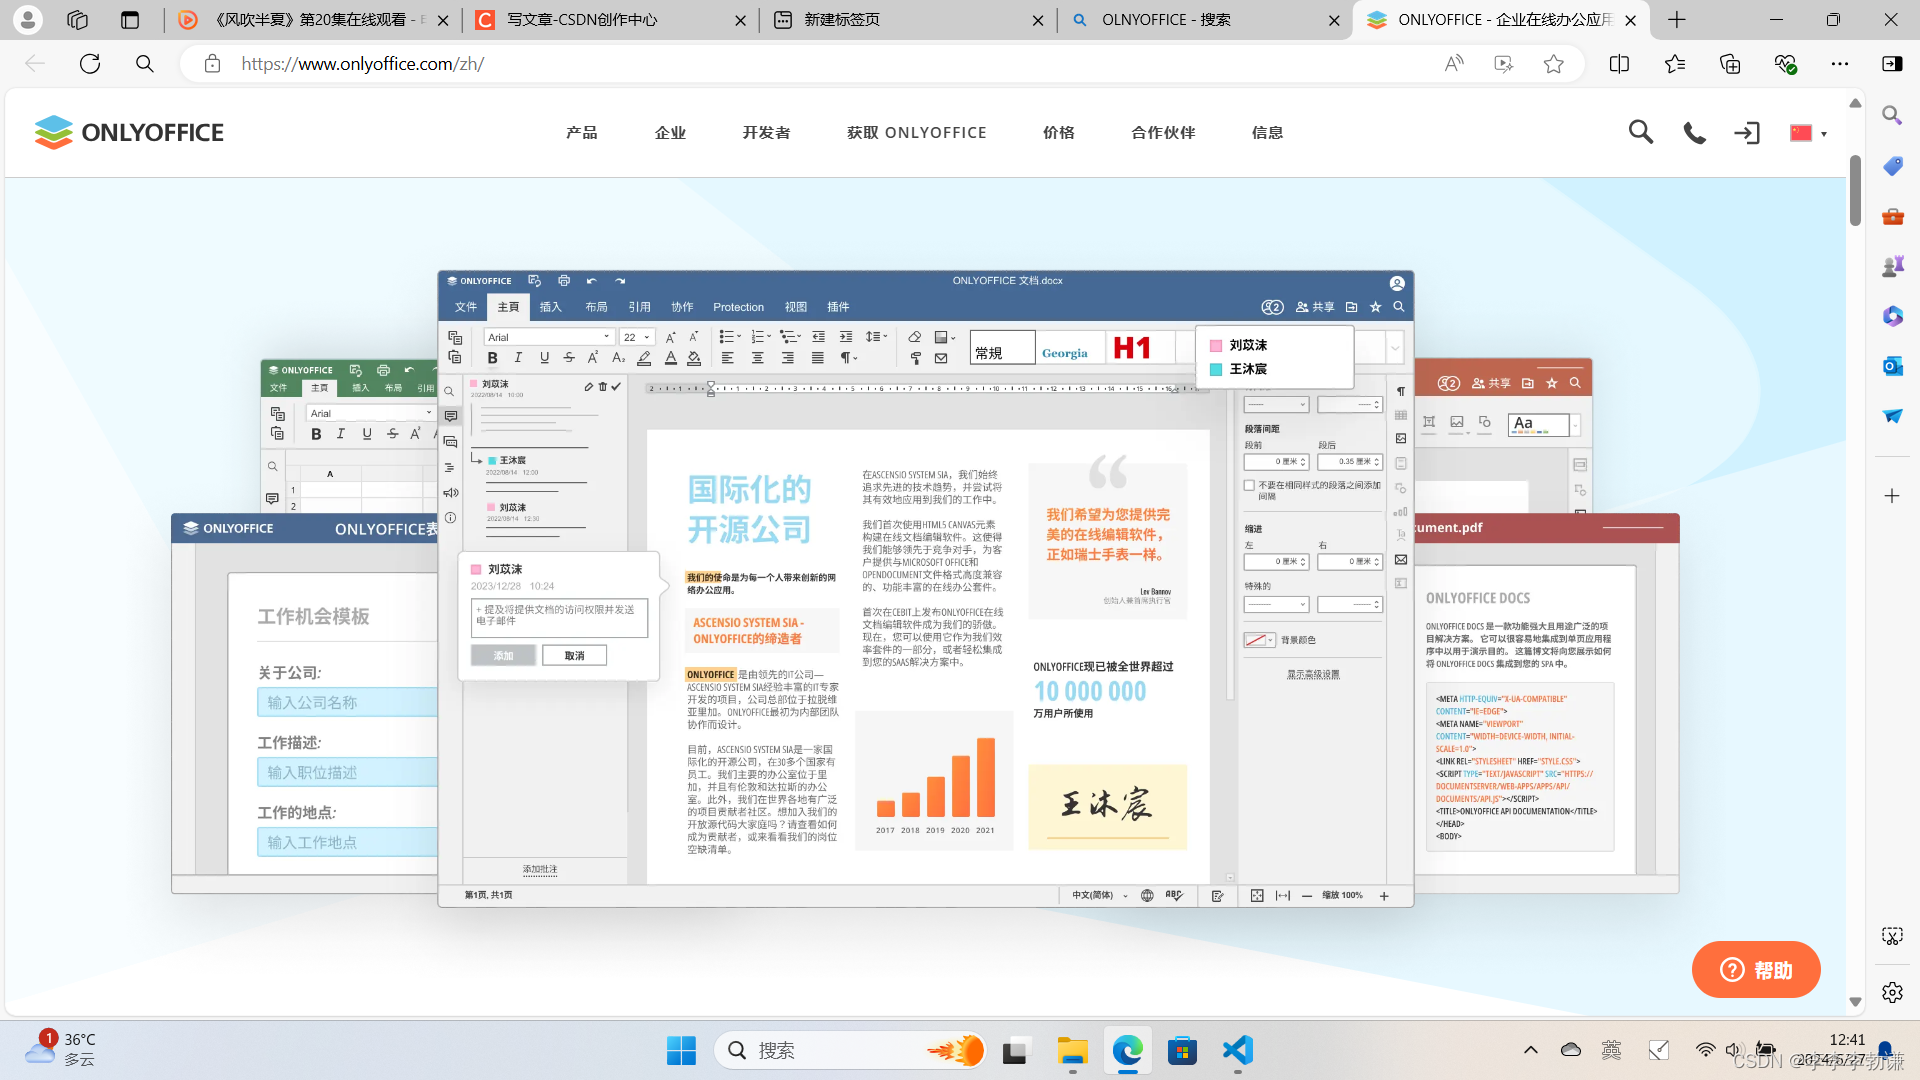Open the 获取 ONLYOFFICE navigation menu
This screenshot has width=1920, height=1080.
click(x=917, y=133)
